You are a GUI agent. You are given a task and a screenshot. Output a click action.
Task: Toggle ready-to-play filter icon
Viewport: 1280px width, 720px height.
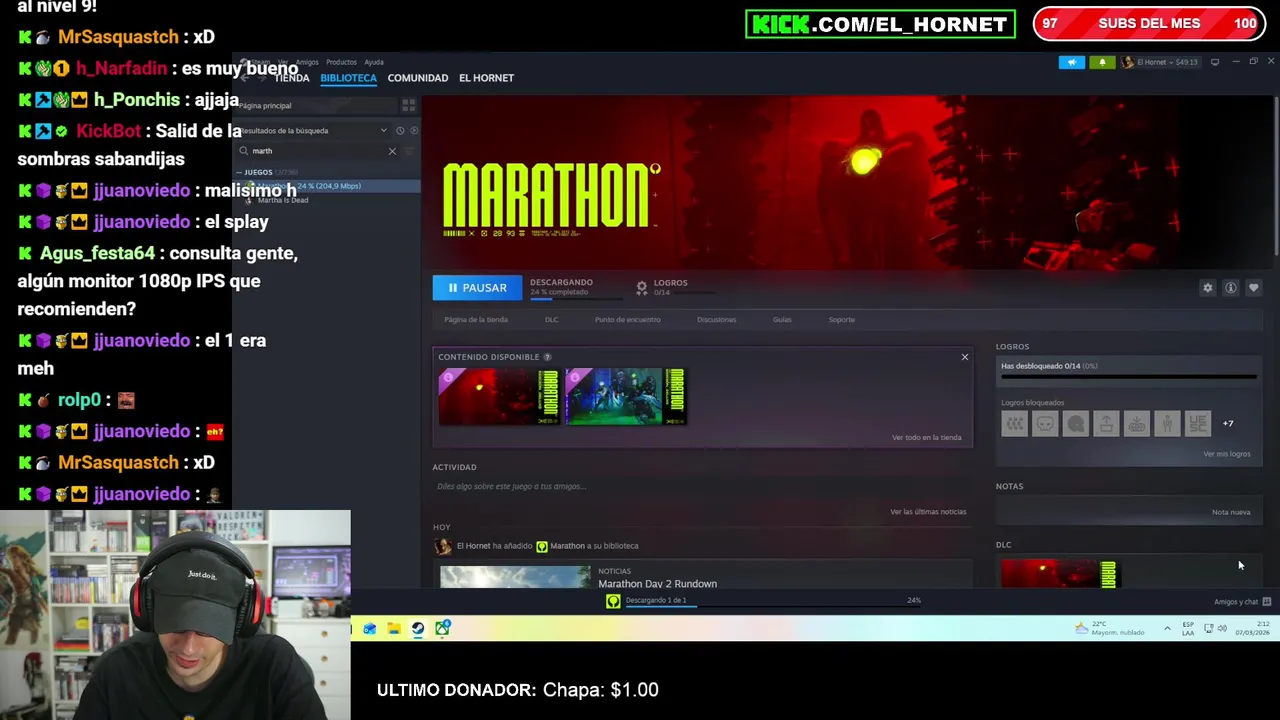pyautogui.click(x=414, y=131)
